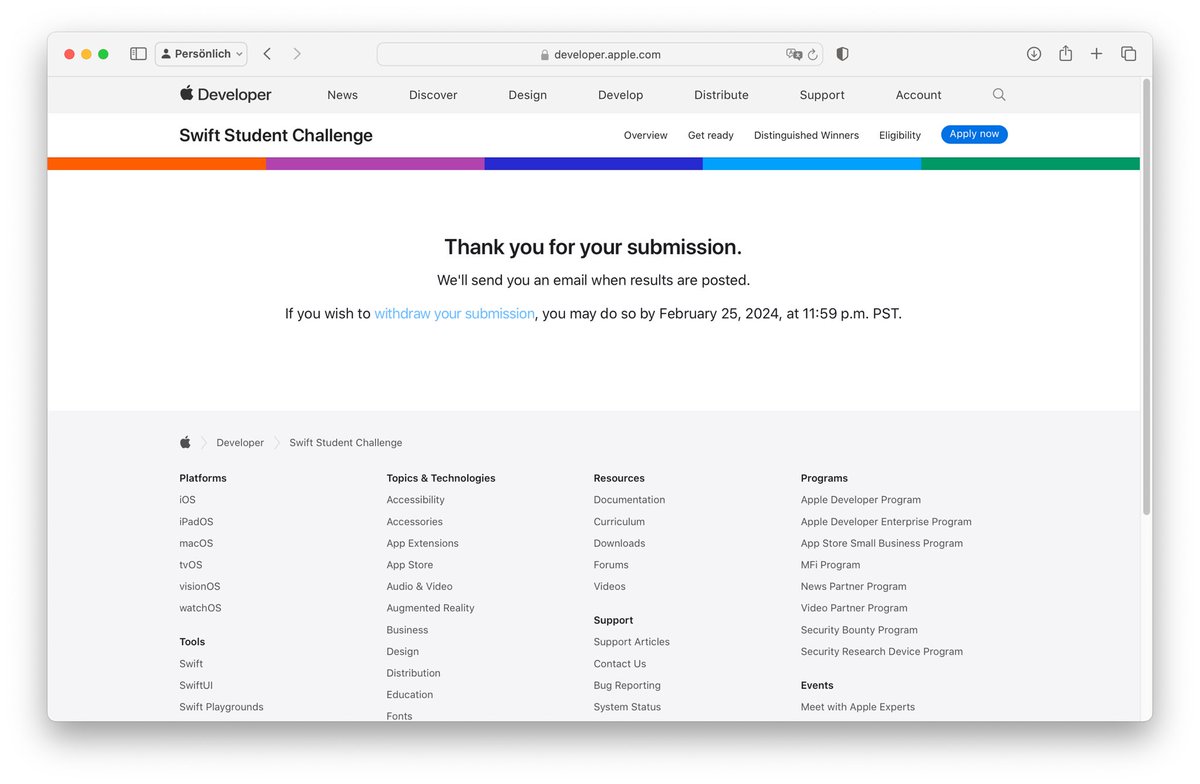The width and height of the screenshot is (1200, 784).
Task: Open the System Status footer link
Action: [627, 707]
